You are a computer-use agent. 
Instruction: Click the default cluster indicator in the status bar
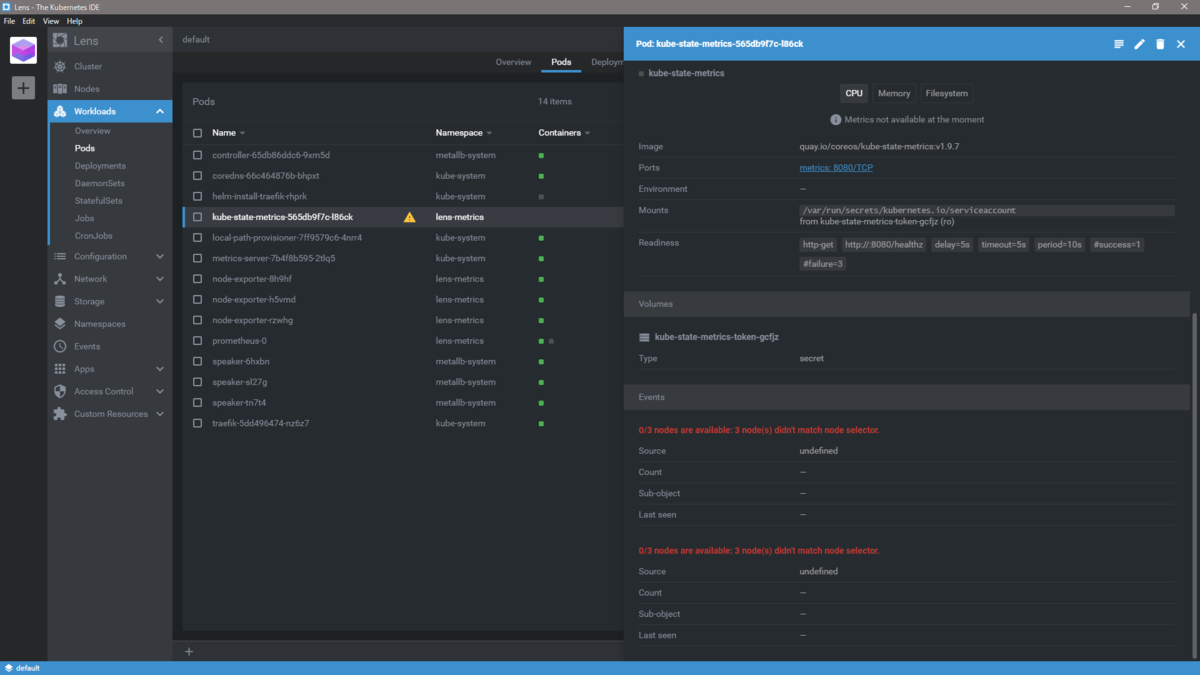[22, 668]
